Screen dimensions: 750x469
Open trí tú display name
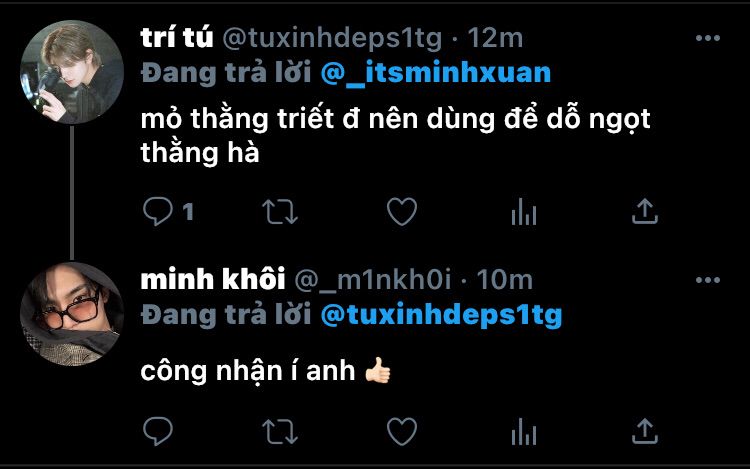pyautogui.click(x=174, y=38)
